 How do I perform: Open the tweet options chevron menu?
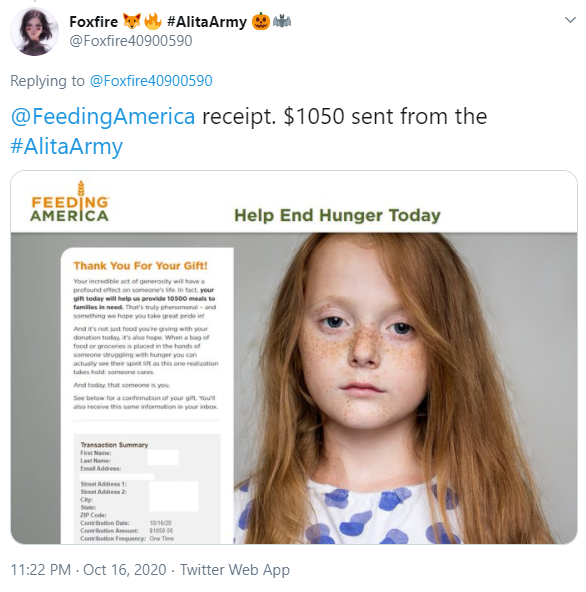pyautogui.click(x=570, y=20)
